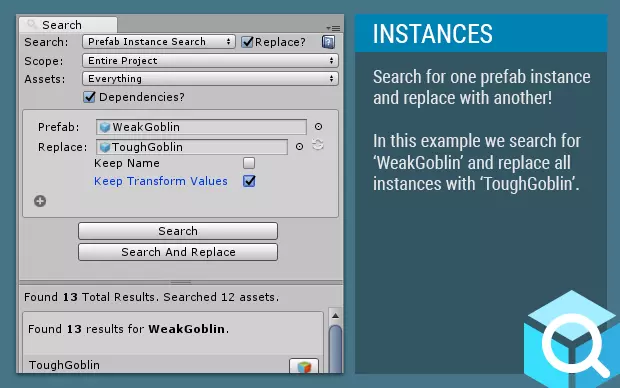The image size is (620, 388).
Task: Select the ToughGoblin result row
Action: tap(173, 365)
